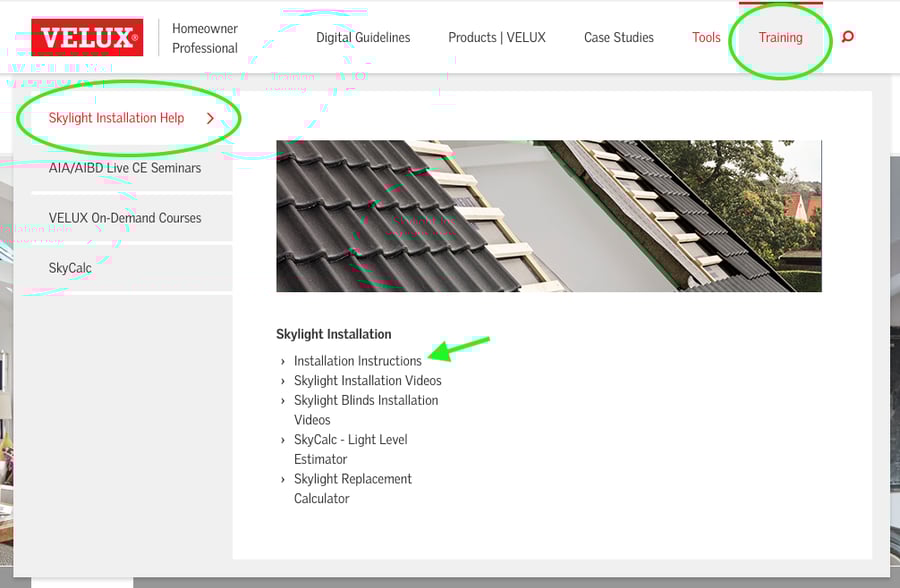
Task: Expand the Skylight Installation Help section
Action: (117, 117)
